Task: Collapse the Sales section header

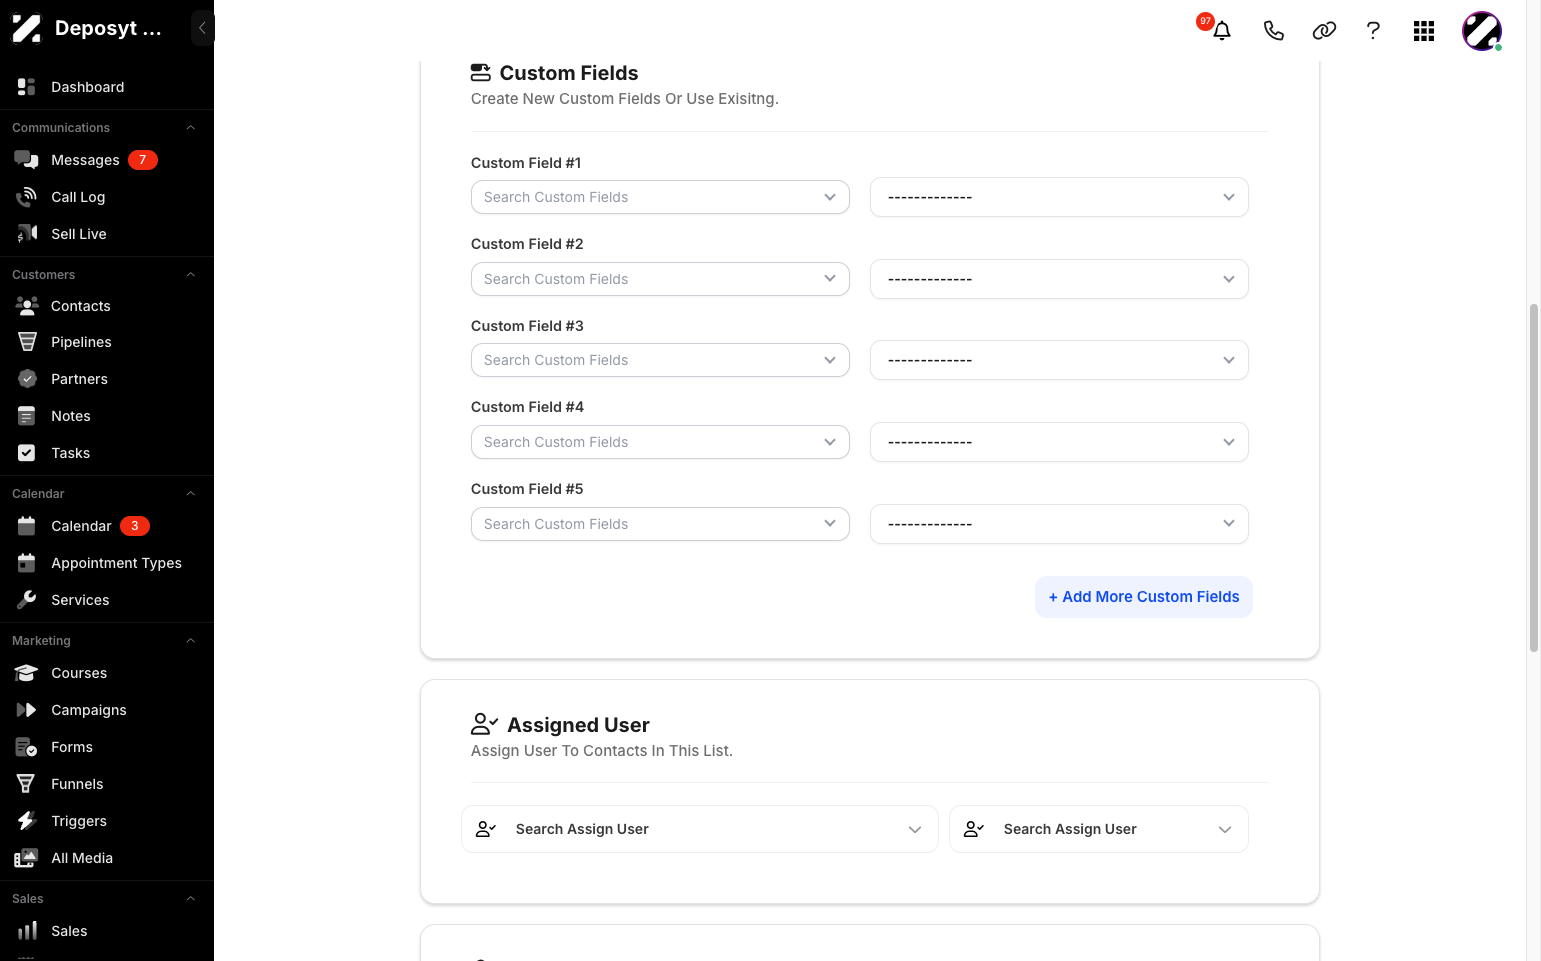Action: click(x=190, y=899)
